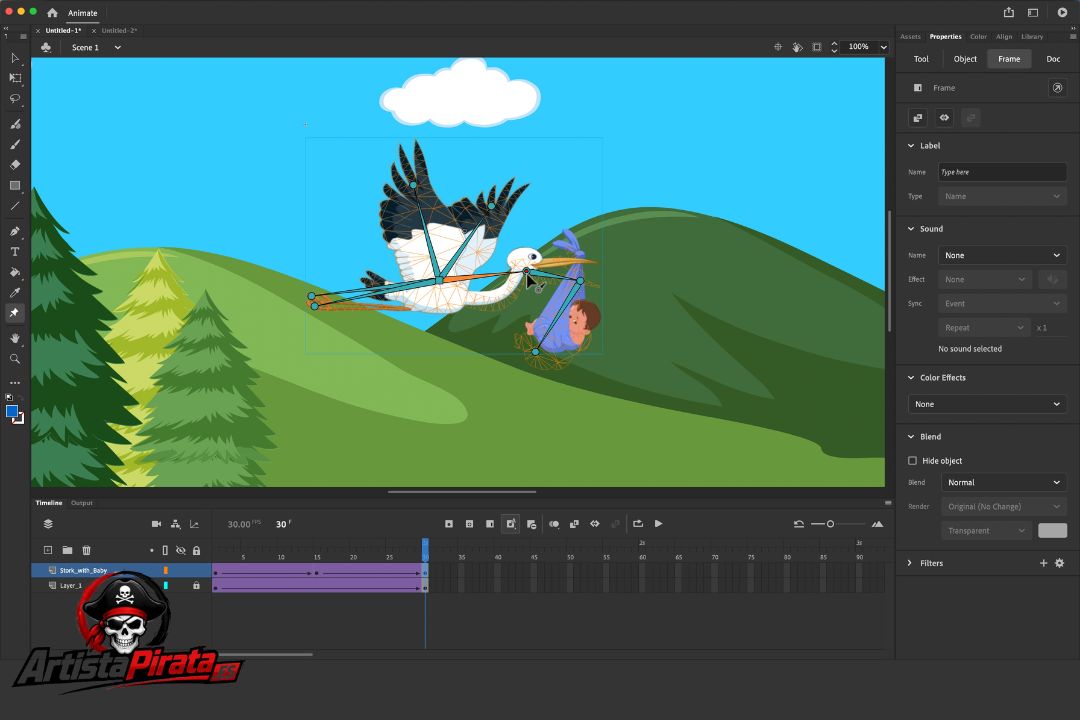
Task: Click the auto keyframe icon
Action: coord(510,524)
